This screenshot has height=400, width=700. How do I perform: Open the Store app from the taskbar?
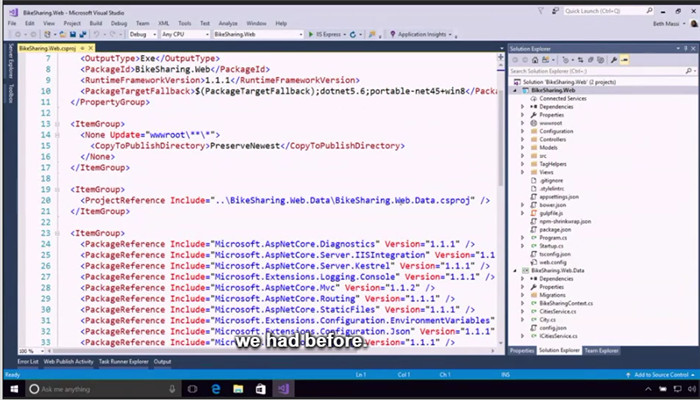click(x=261, y=389)
